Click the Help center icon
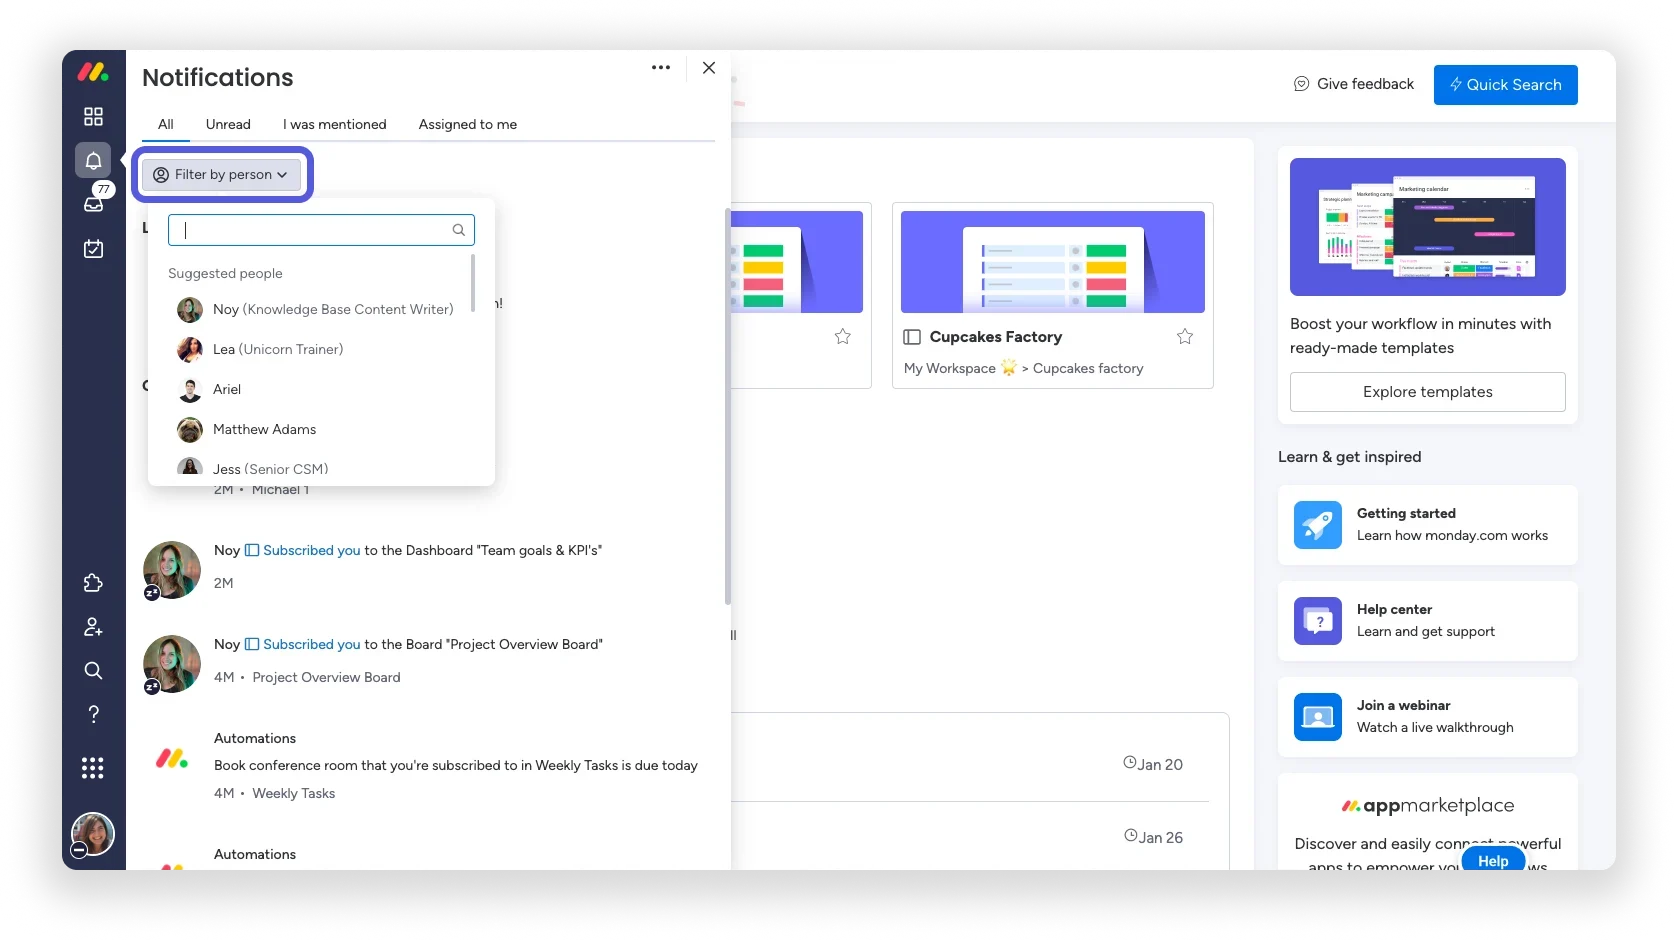1674x940 pixels. (x=1318, y=621)
